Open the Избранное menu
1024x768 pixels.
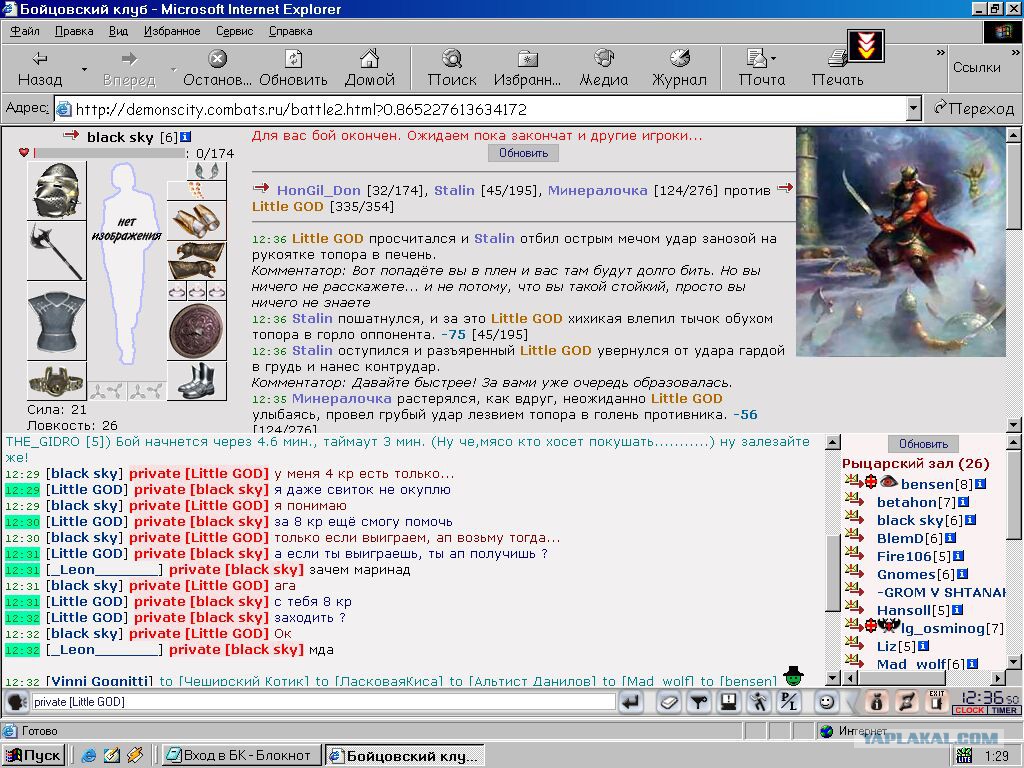[x=172, y=31]
